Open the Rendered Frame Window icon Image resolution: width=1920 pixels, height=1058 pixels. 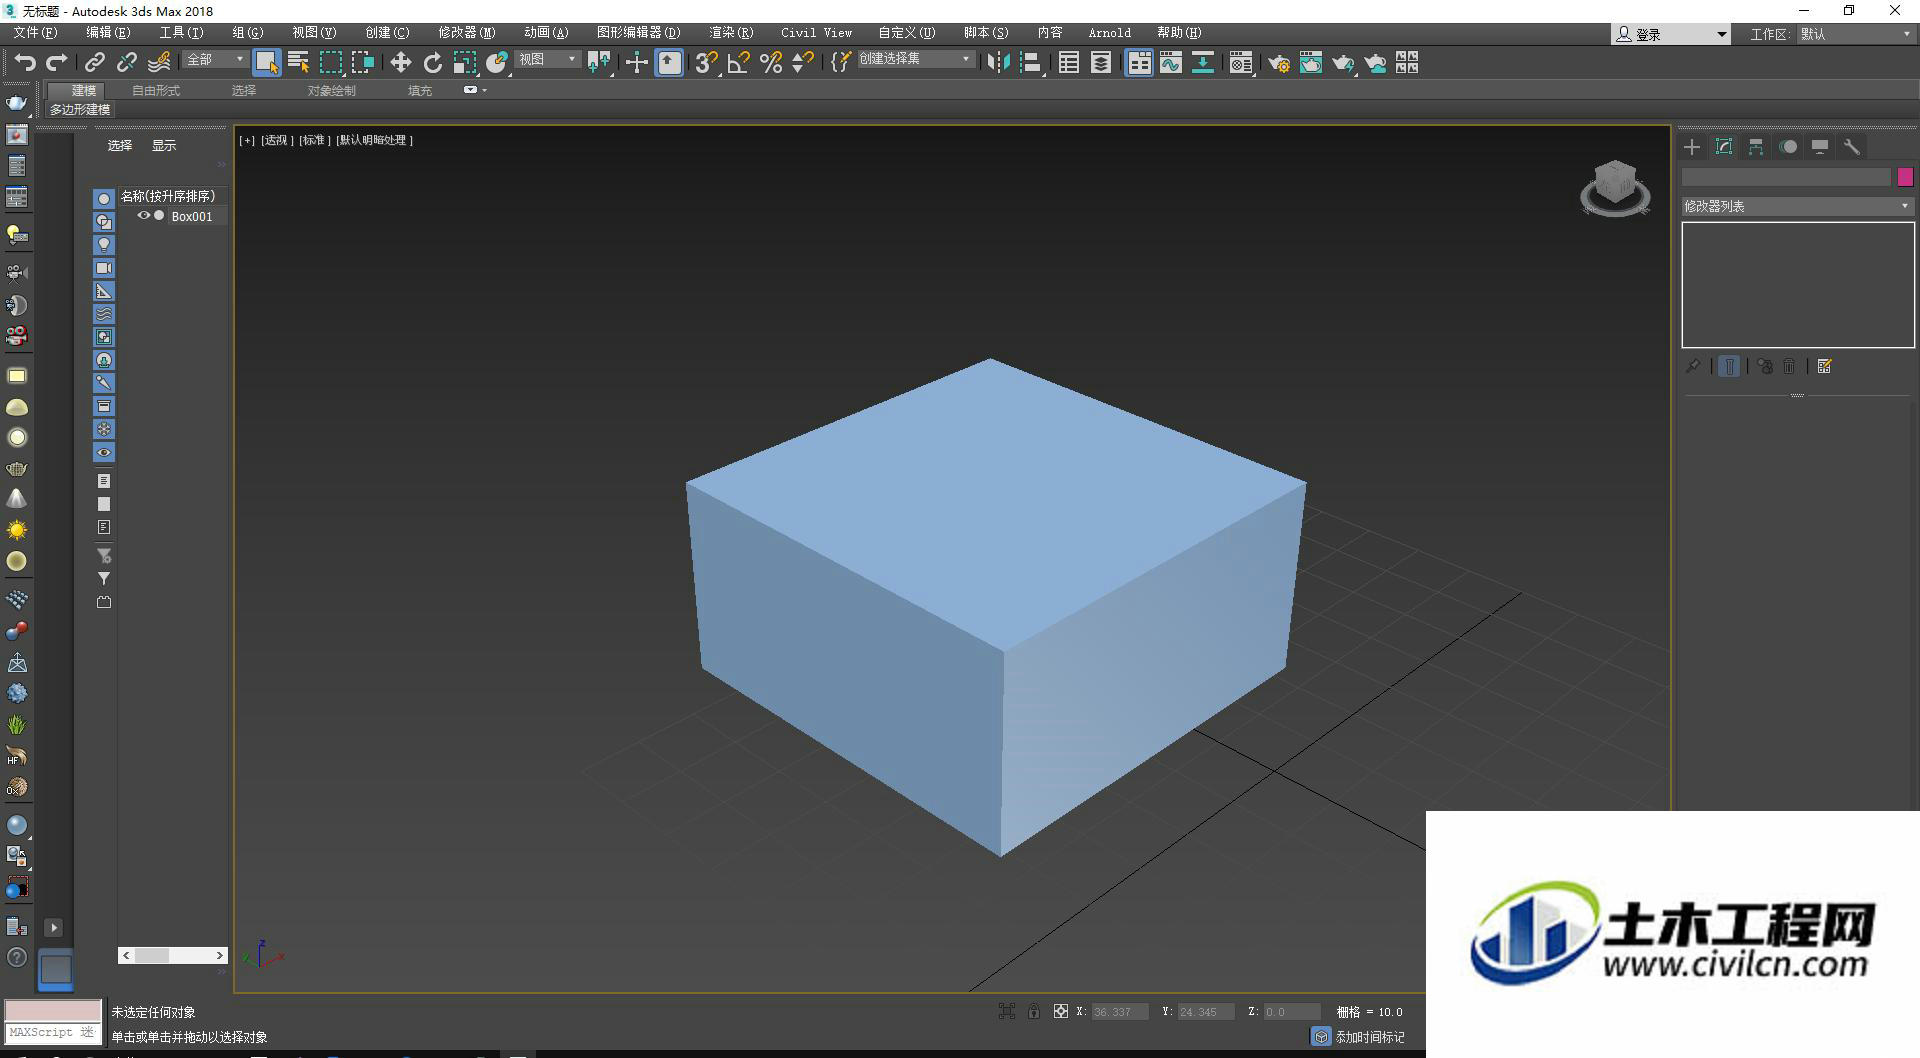(x=1311, y=63)
